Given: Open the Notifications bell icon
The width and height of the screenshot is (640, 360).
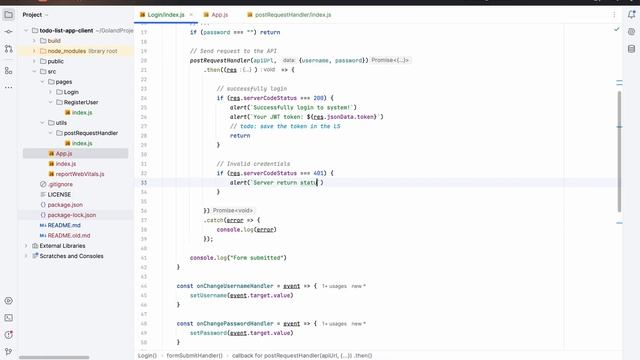Looking at the screenshot, I should coord(631,15).
